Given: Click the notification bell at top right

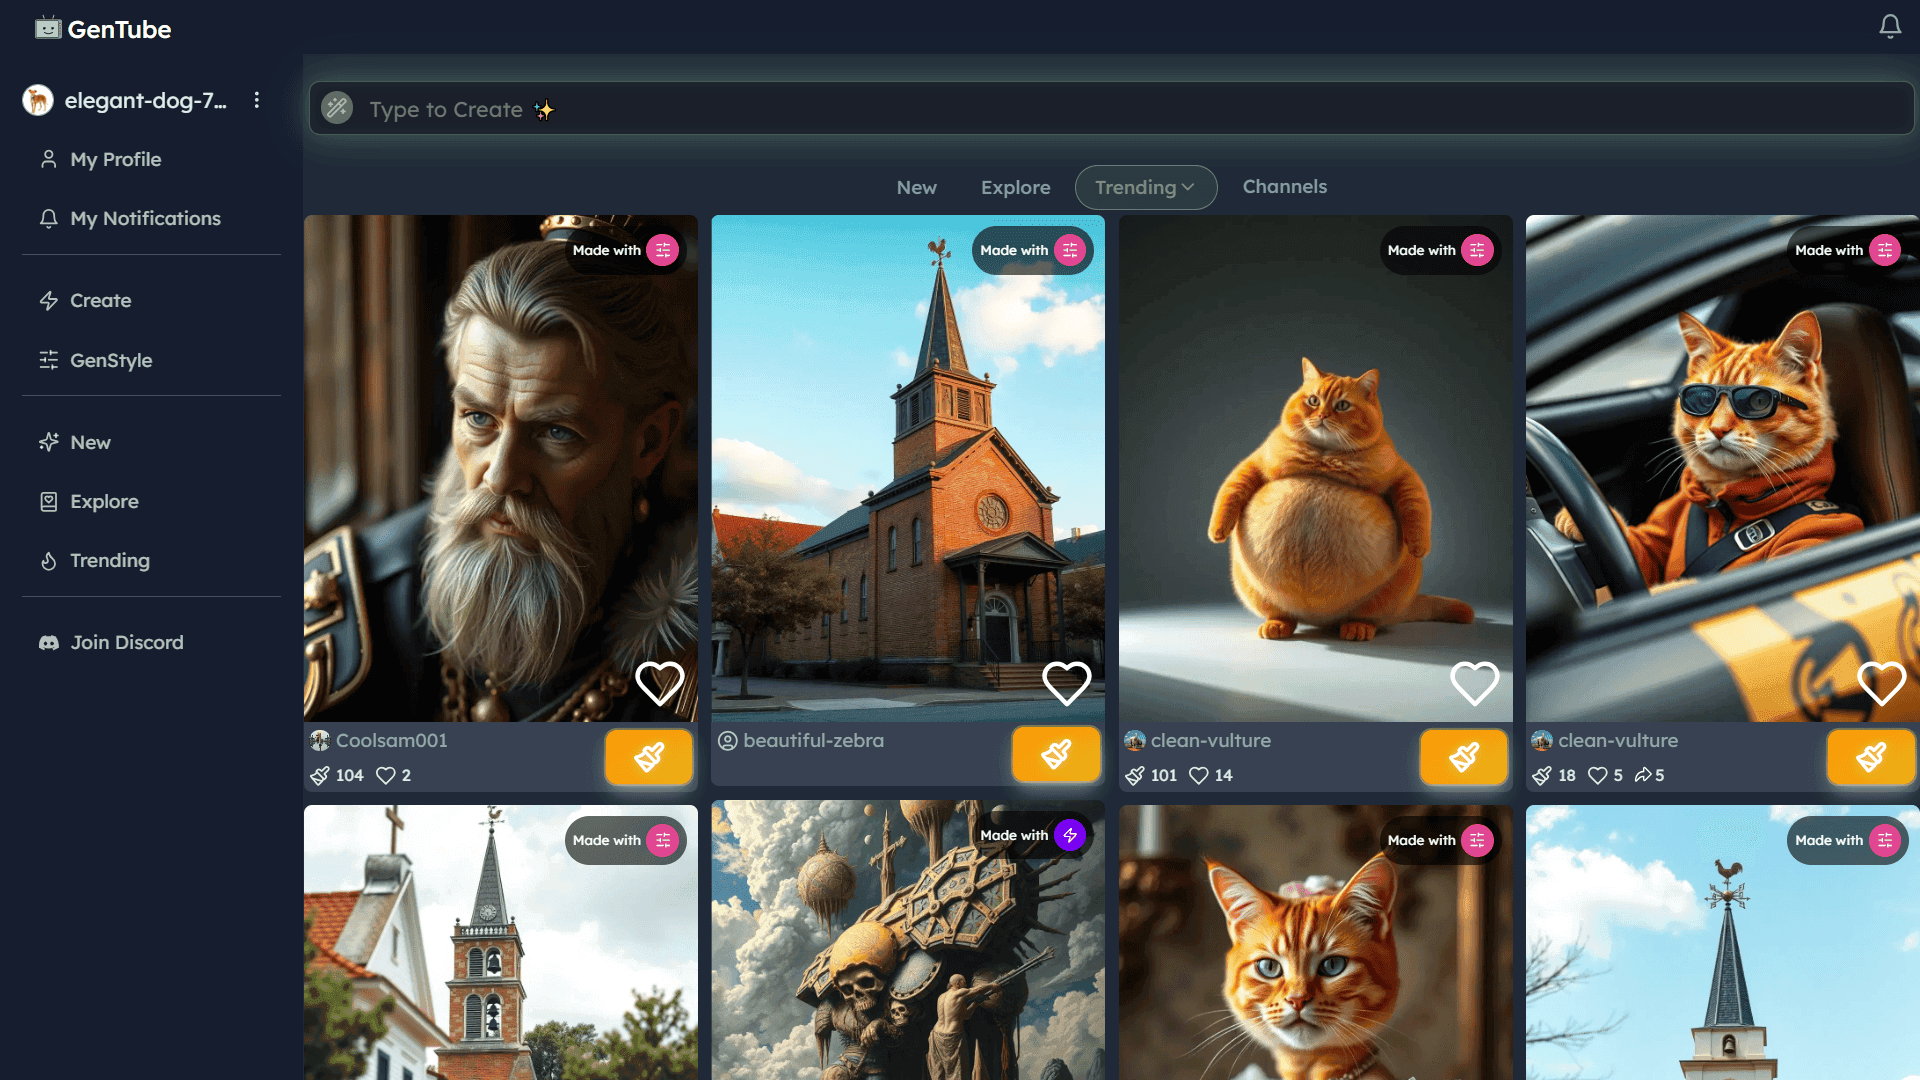Looking at the screenshot, I should pyautogui.click(x=1890, y=27).
